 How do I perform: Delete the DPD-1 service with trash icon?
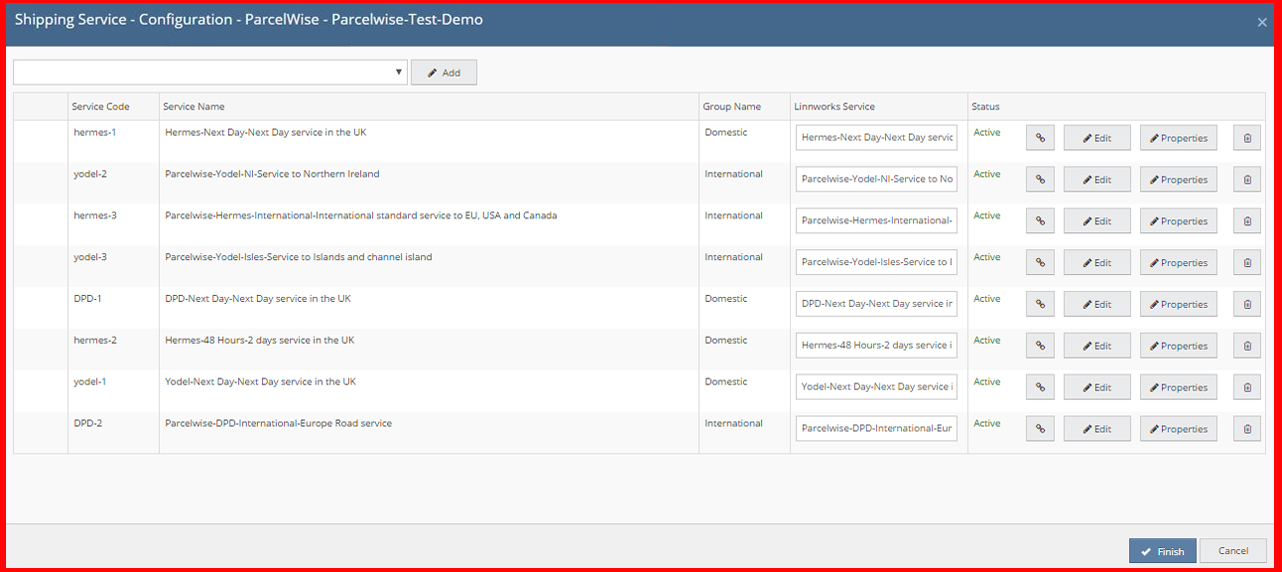click(1247, 304)
